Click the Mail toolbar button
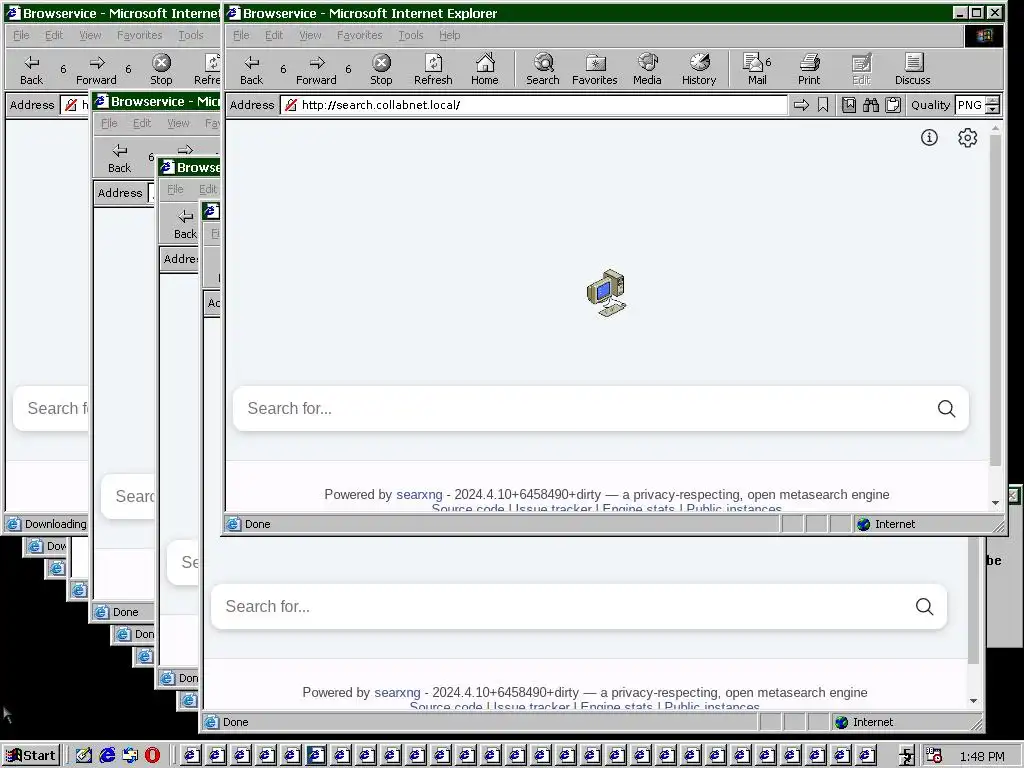 click(x=754, y=69)
